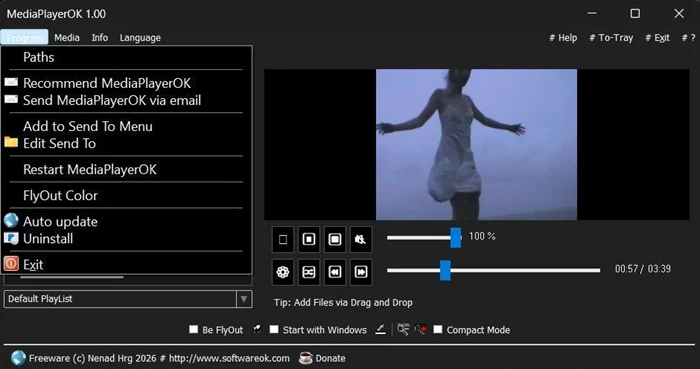Choose Exit at bottom of Program menu
Screen dimensions: 700x369
[126, 265]
